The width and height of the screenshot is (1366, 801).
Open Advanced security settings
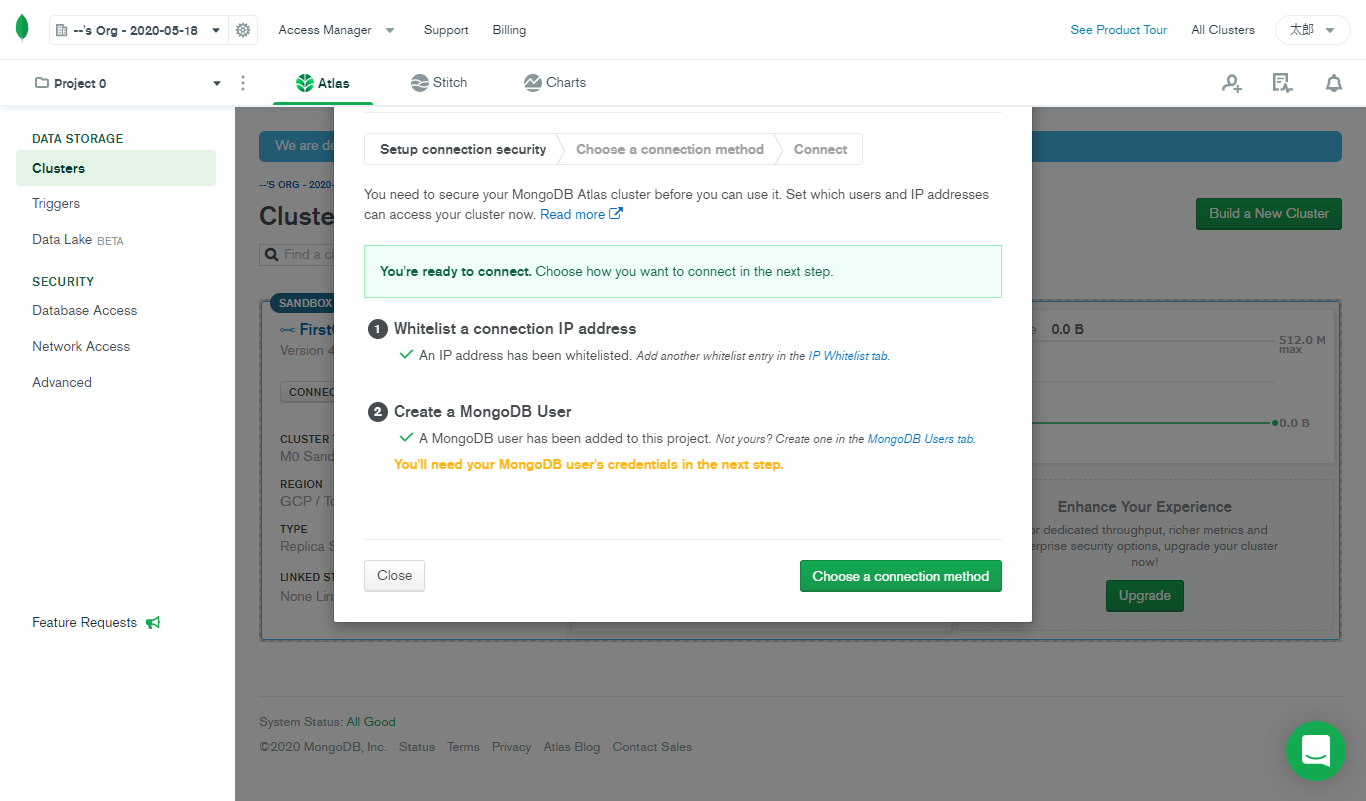[62, 382]
